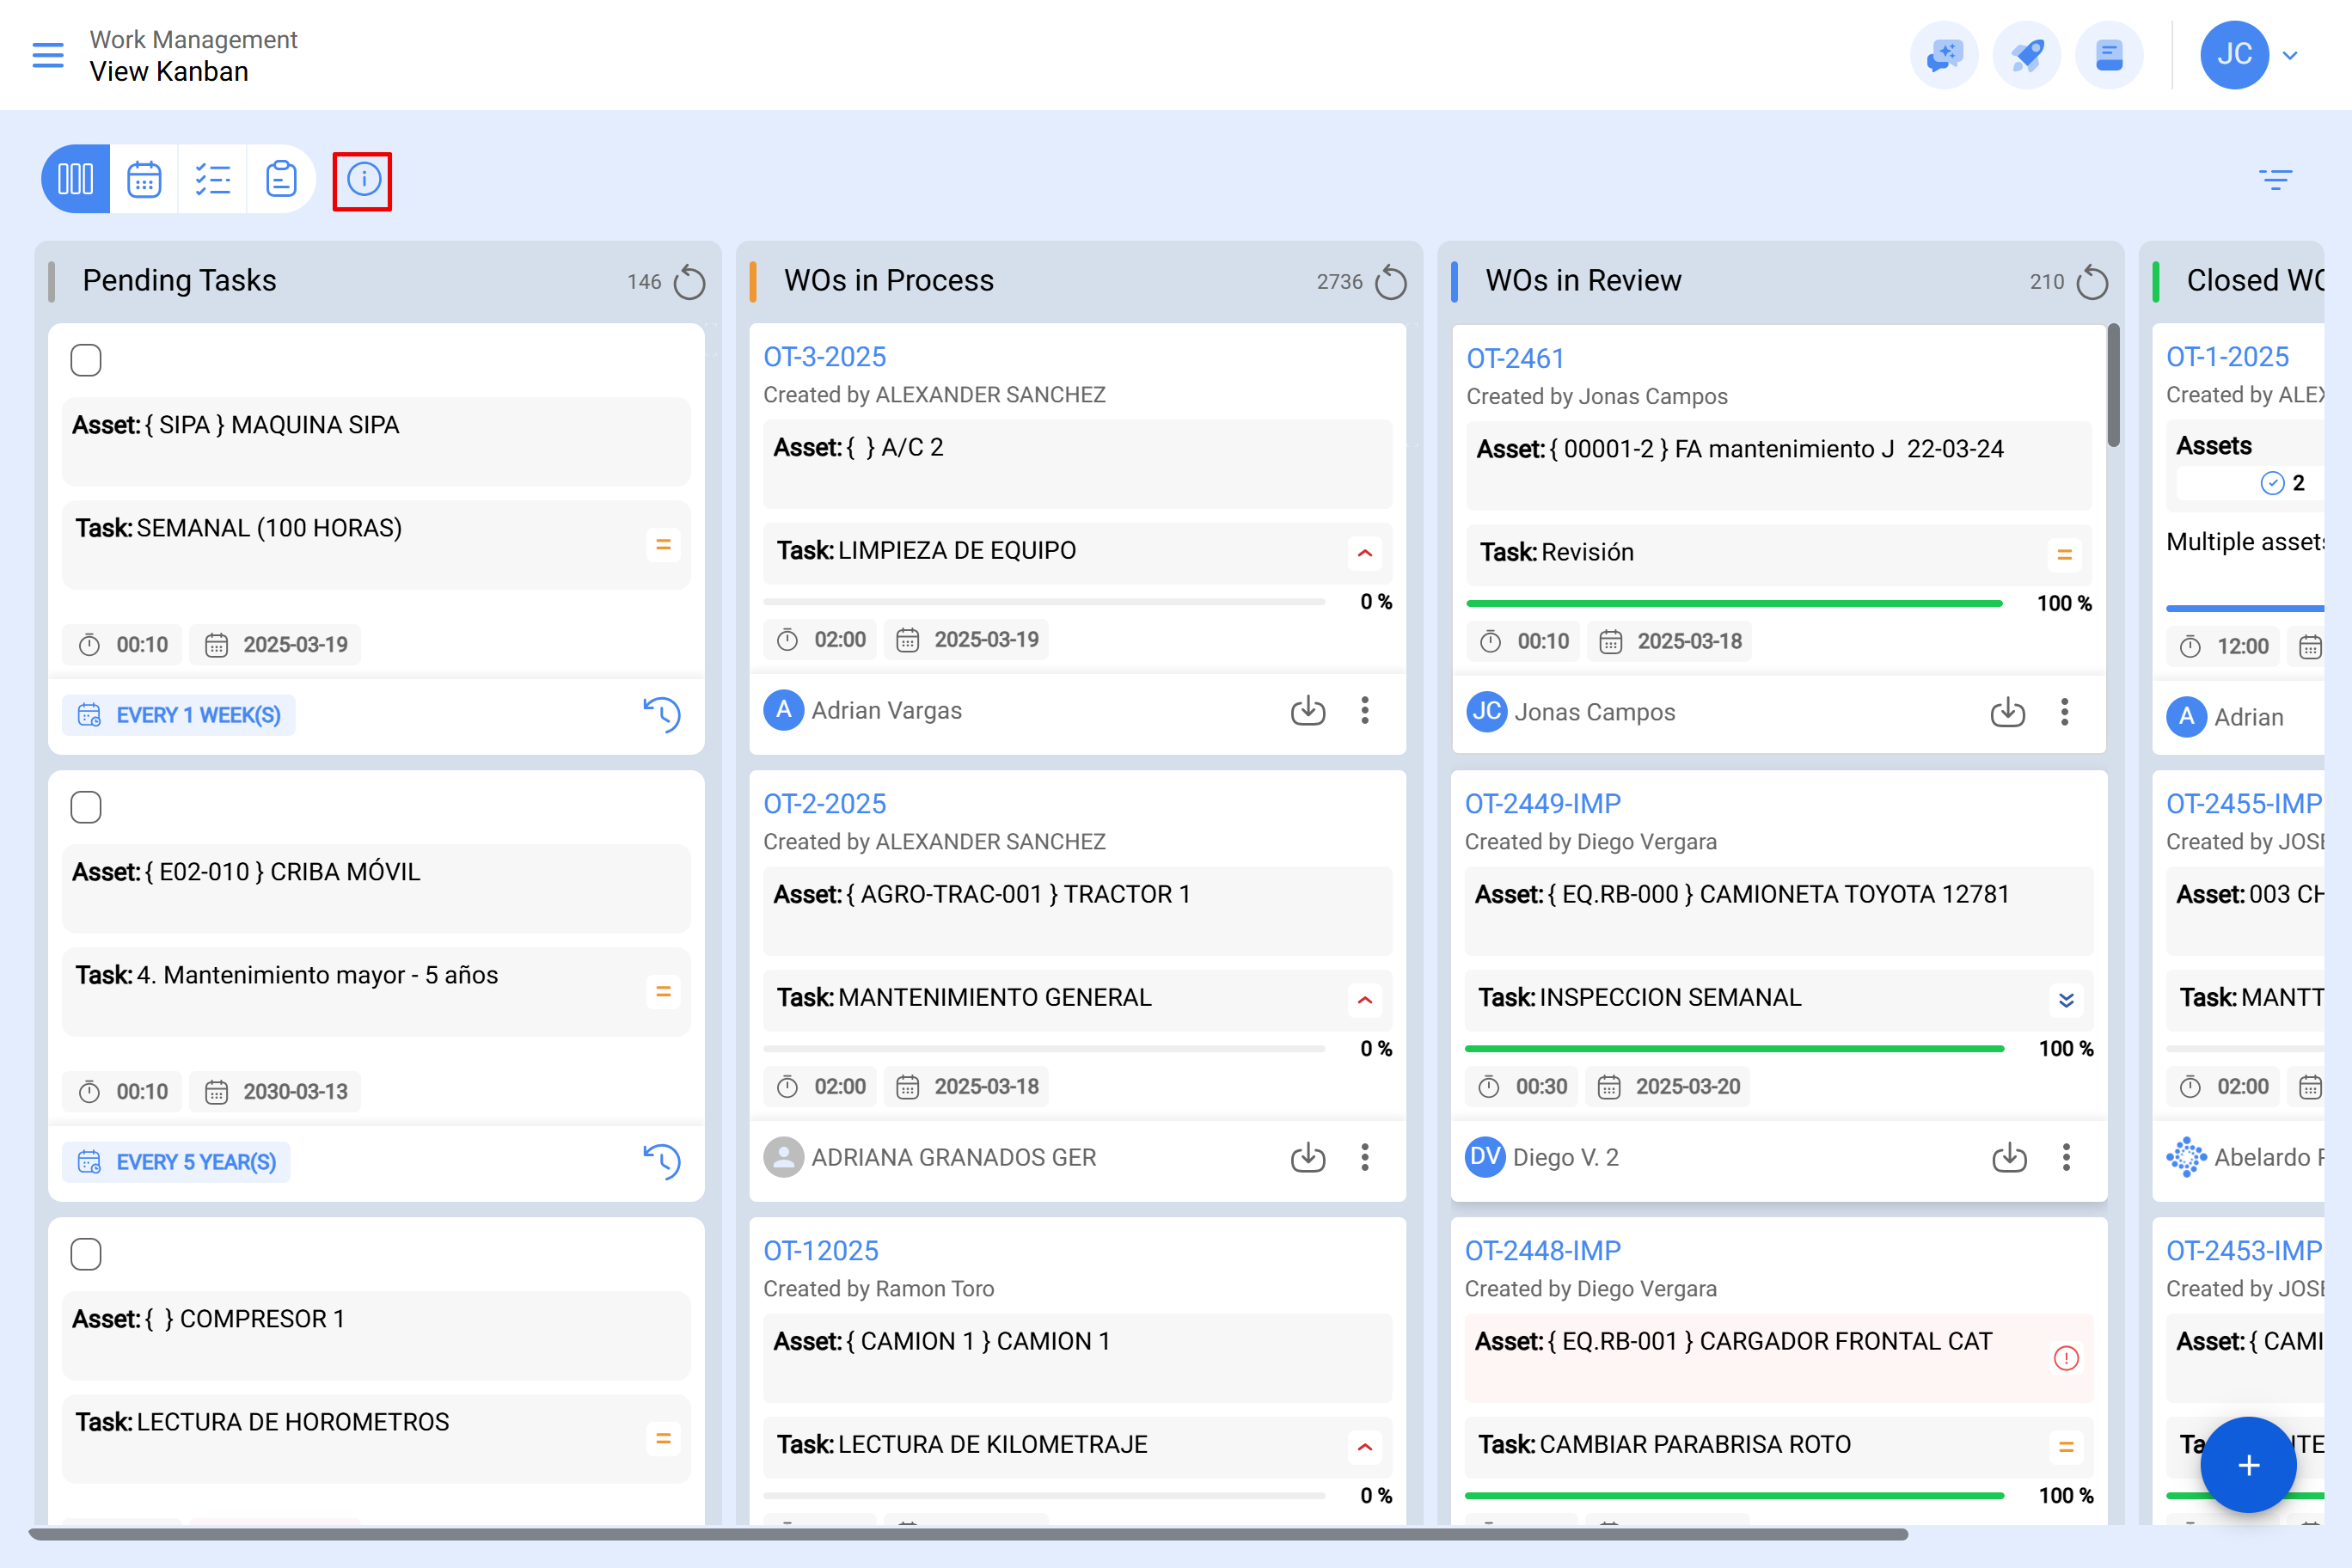Refresh the WOs in Process column
The width and height of the screenshot is (2352, 1568).
coord(1390,282)
